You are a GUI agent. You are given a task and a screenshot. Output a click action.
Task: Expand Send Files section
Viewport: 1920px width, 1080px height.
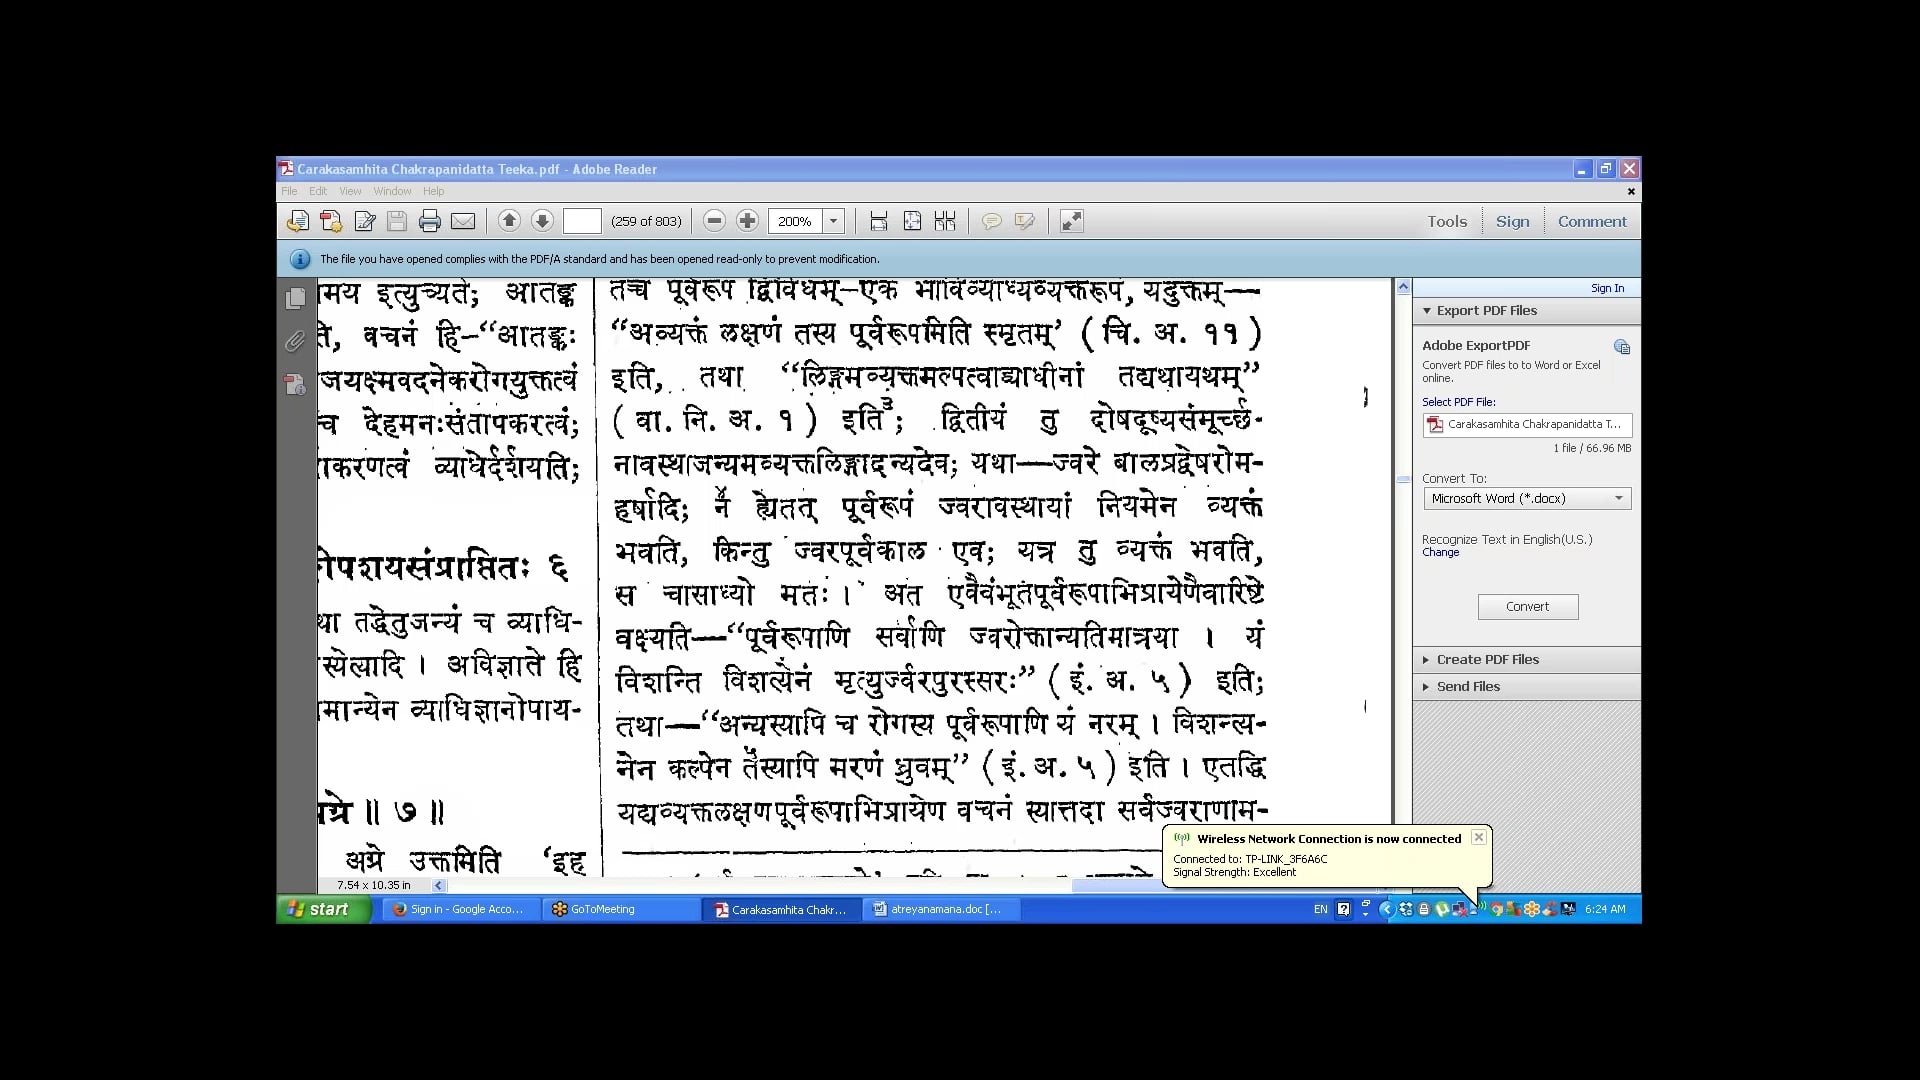click(1467, 686)
